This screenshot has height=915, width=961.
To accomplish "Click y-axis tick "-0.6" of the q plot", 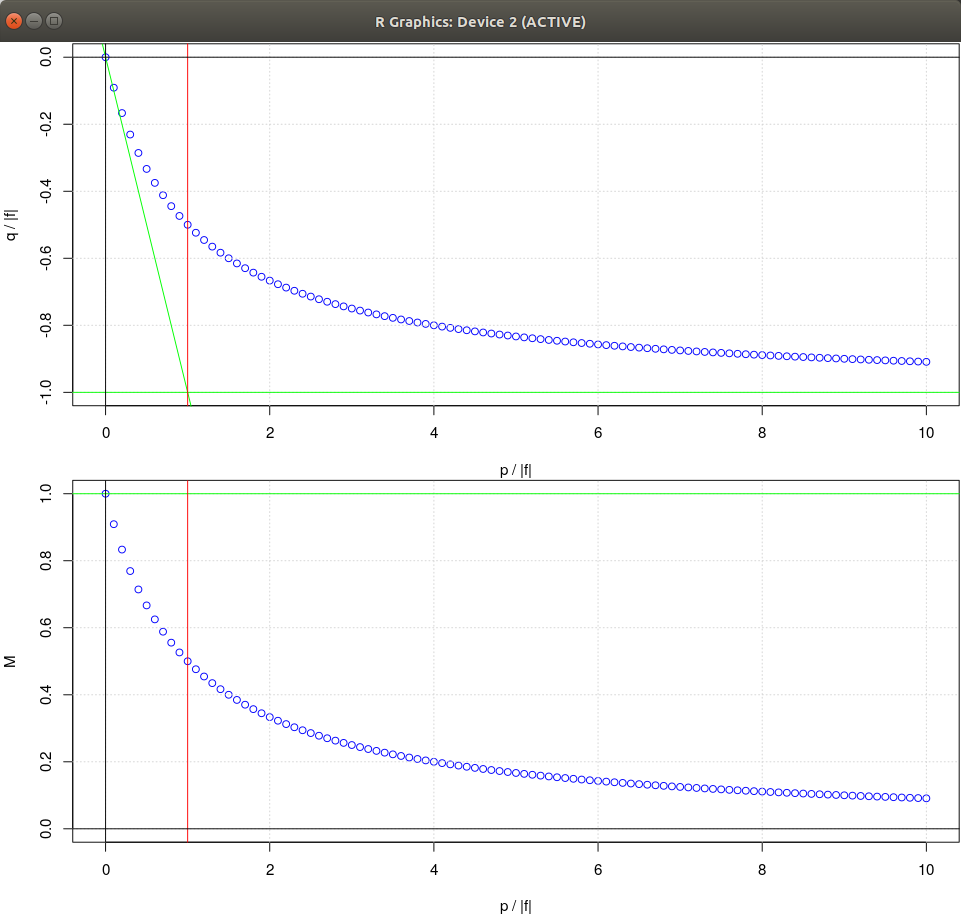I will tap(46, 258).
